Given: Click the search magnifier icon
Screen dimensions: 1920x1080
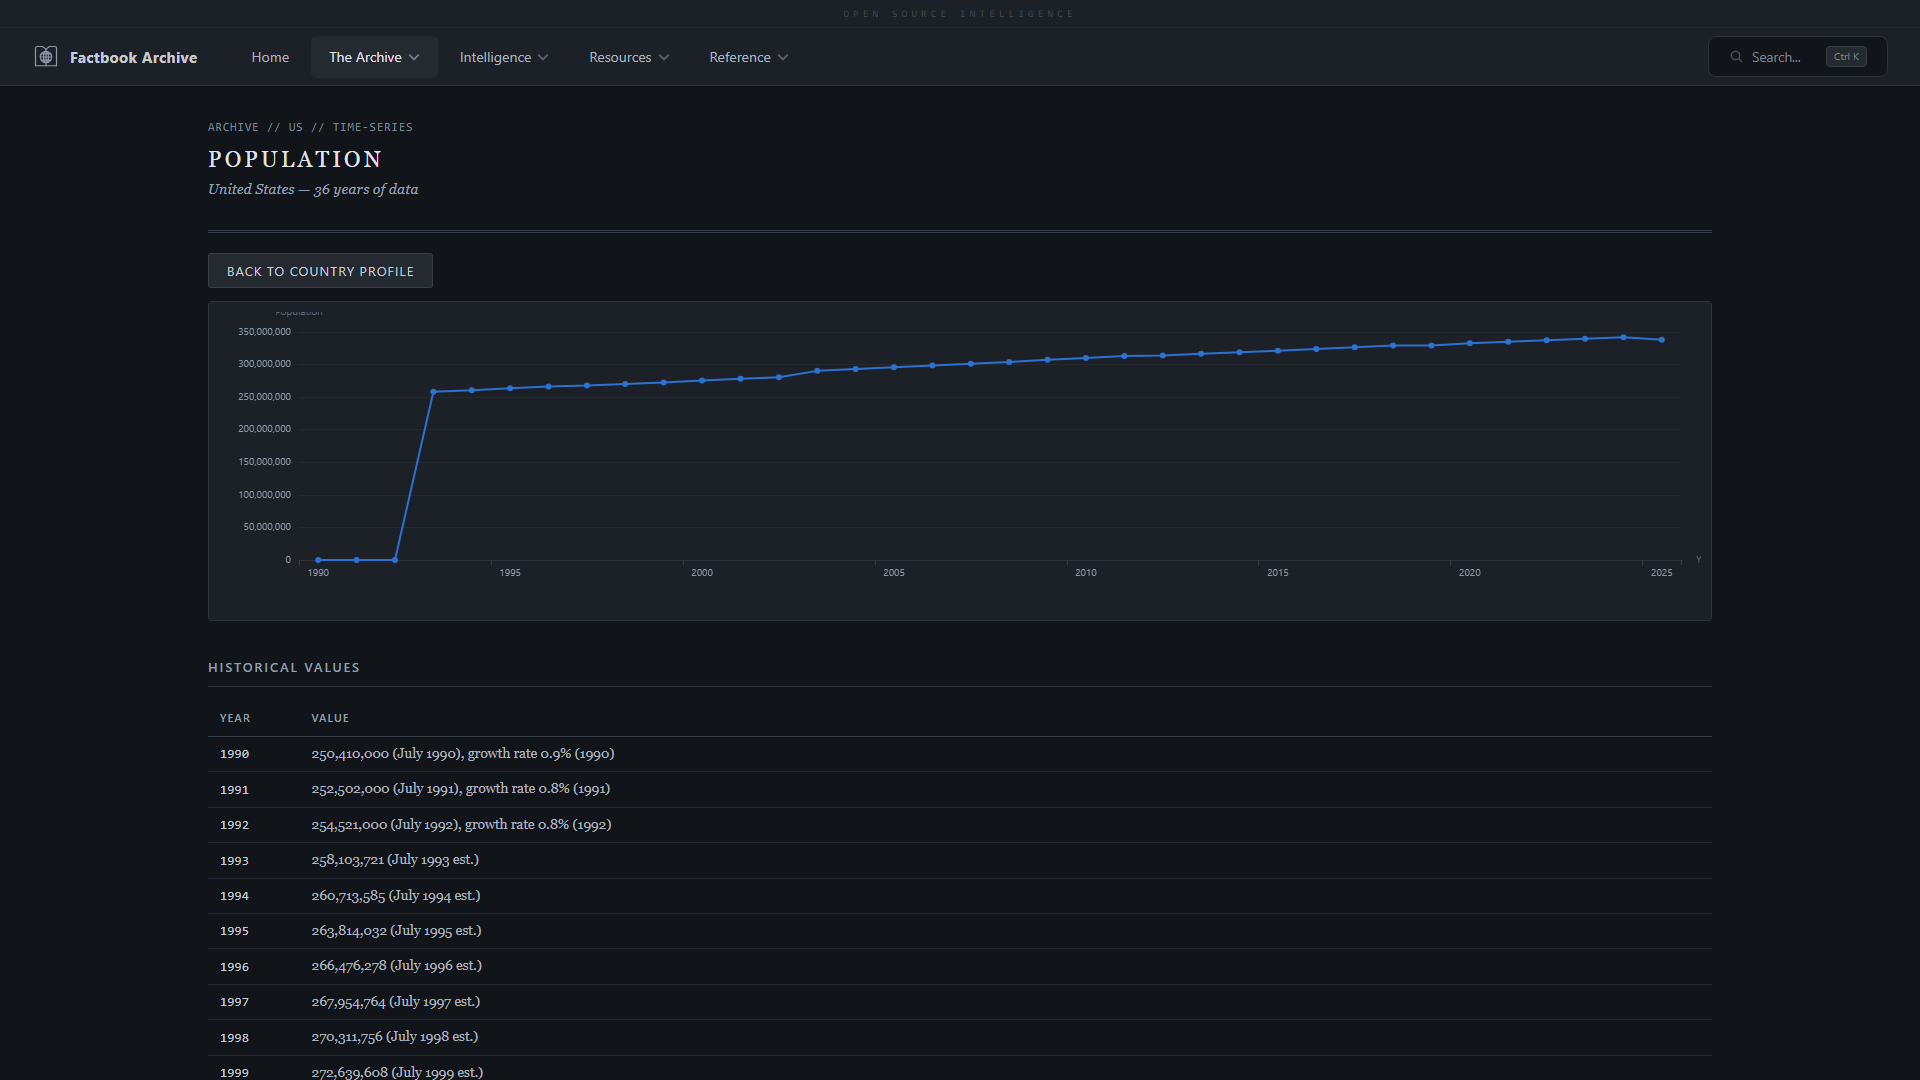Looking at the screenshot, I should [1736, 57].
